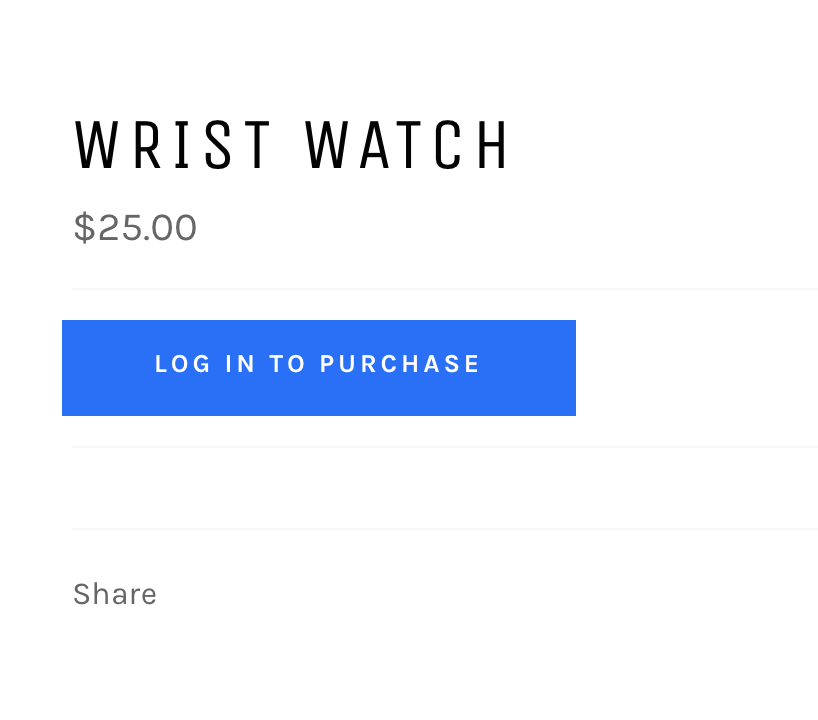This screenshot has width=818, height=720.
Task: Click the $25.00 price text
Action: tap(135, 228)
